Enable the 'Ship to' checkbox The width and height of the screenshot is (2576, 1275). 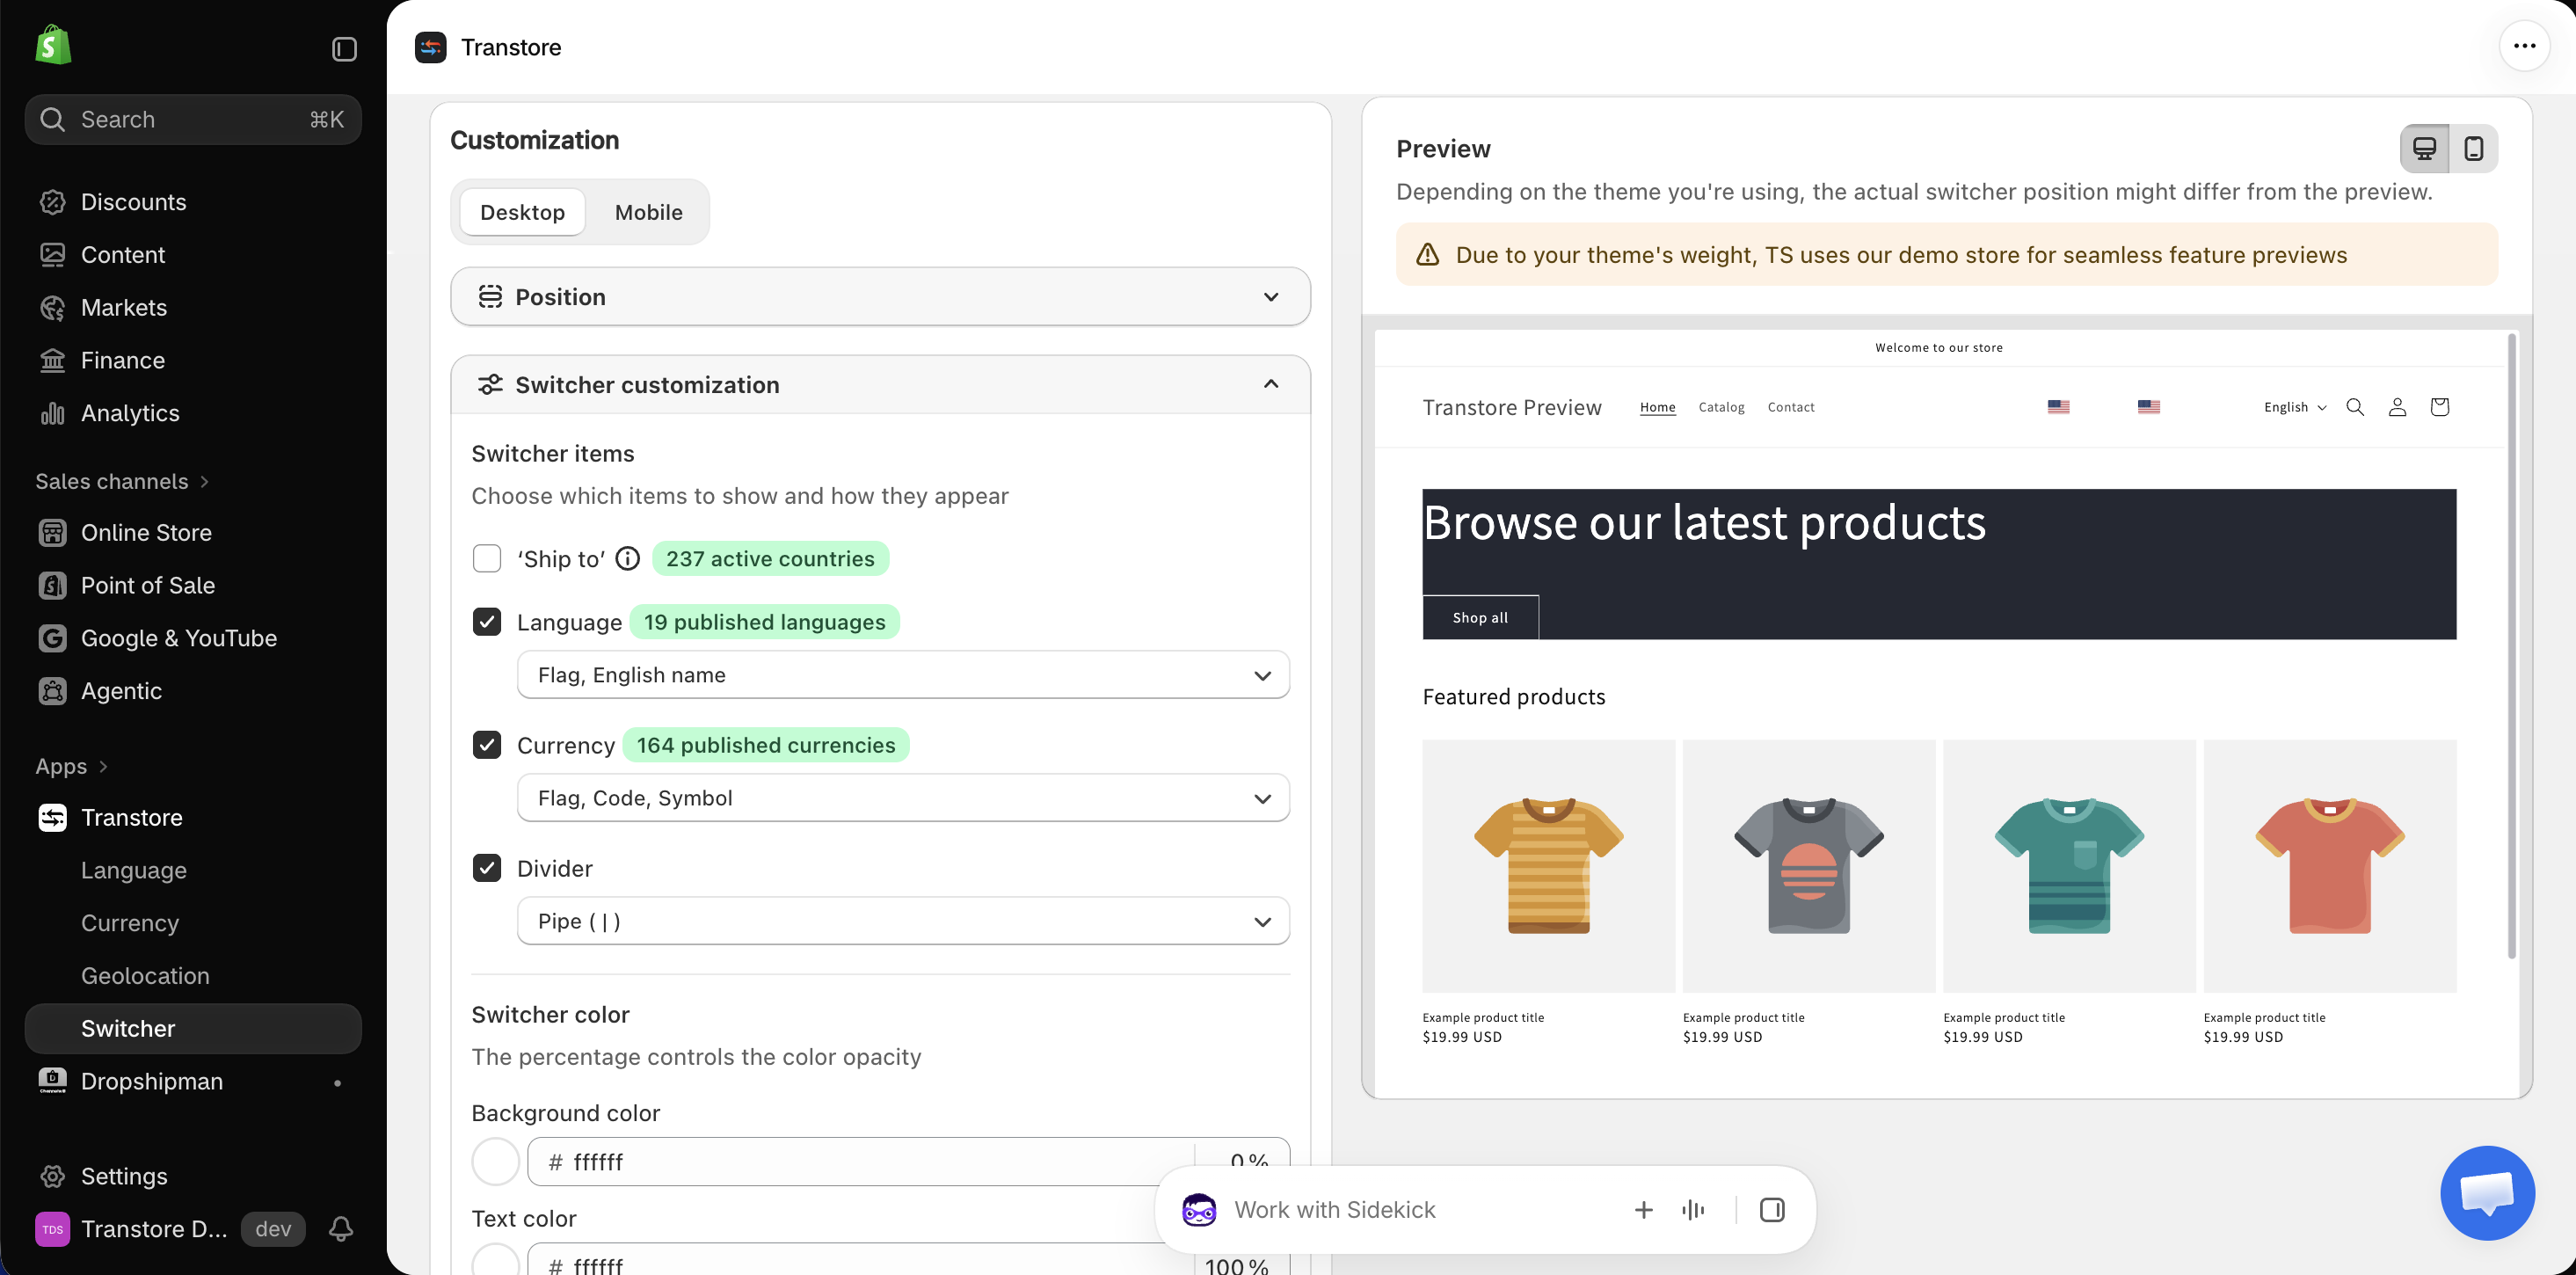tap(487, 559)
